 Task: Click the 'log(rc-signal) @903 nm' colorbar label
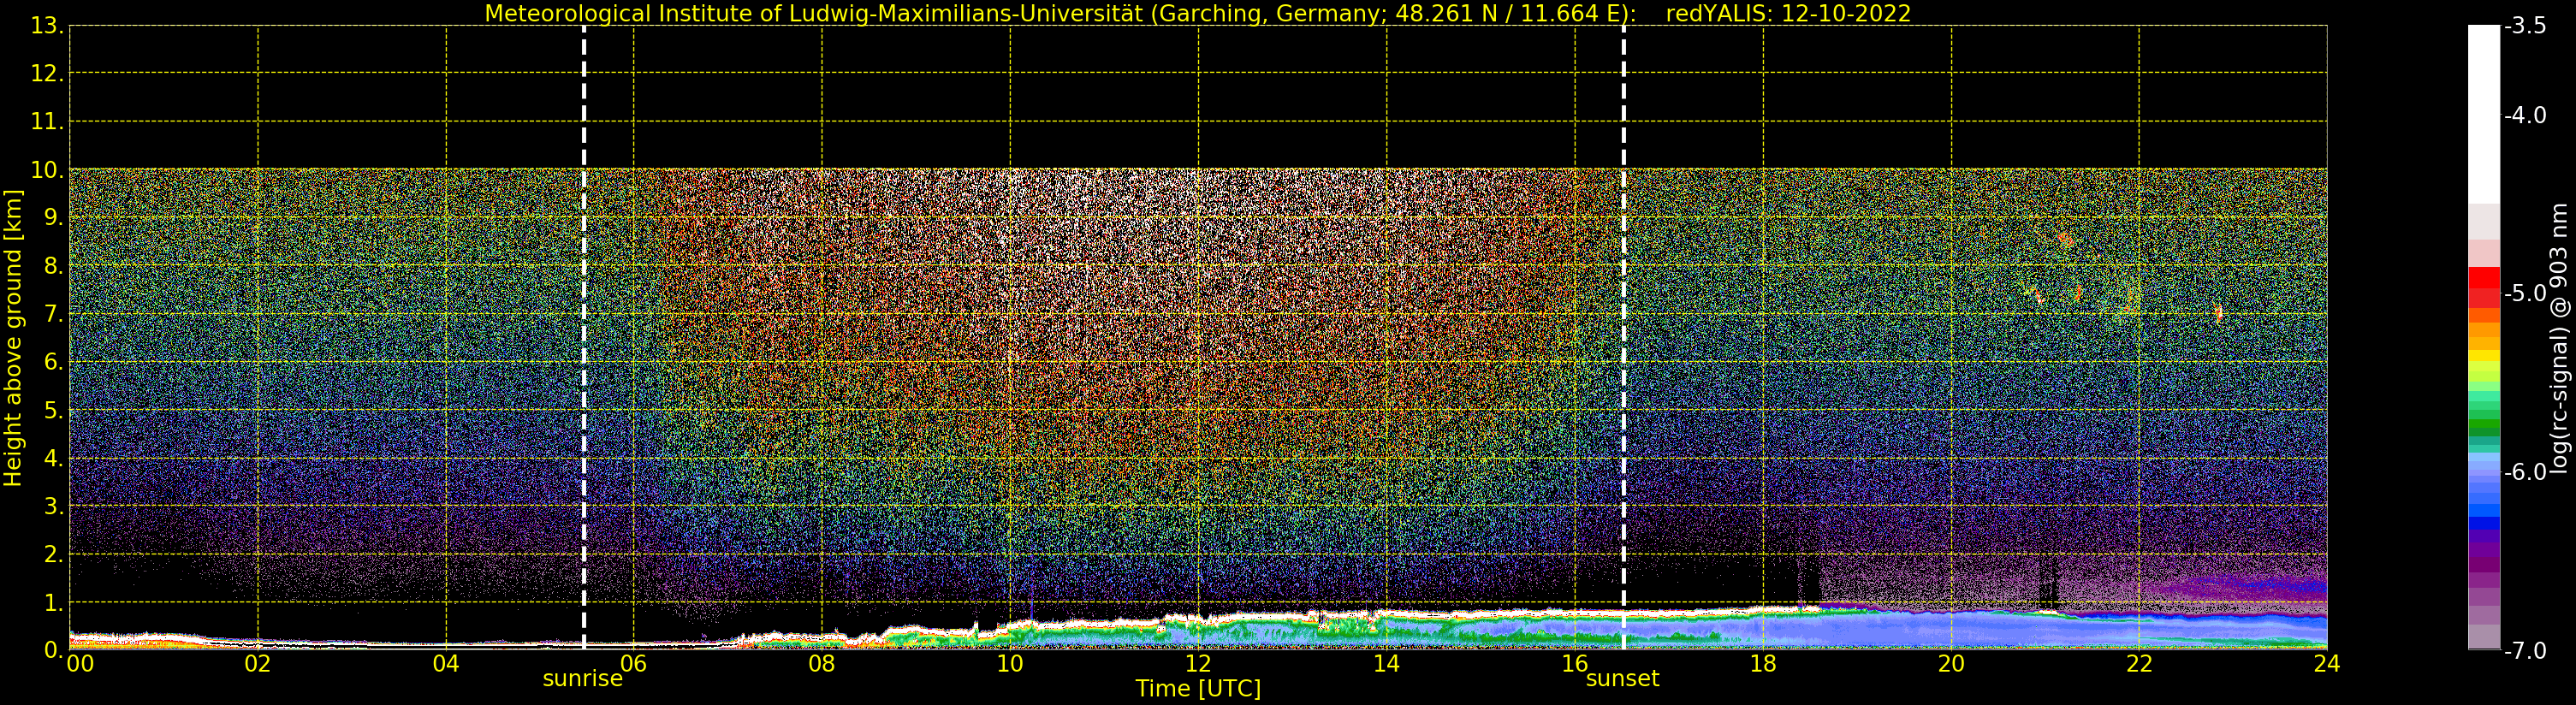click(x=2559, y=338)
